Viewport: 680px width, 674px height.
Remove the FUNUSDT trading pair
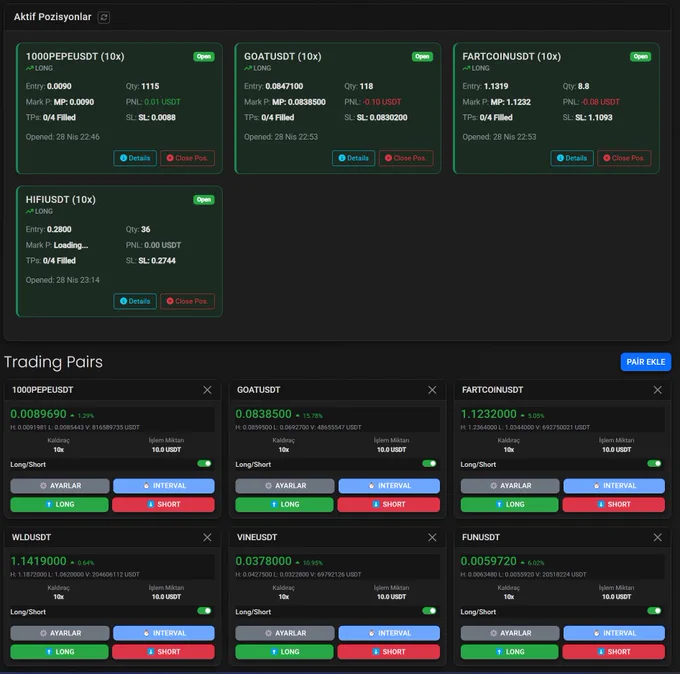pos(657,537)
